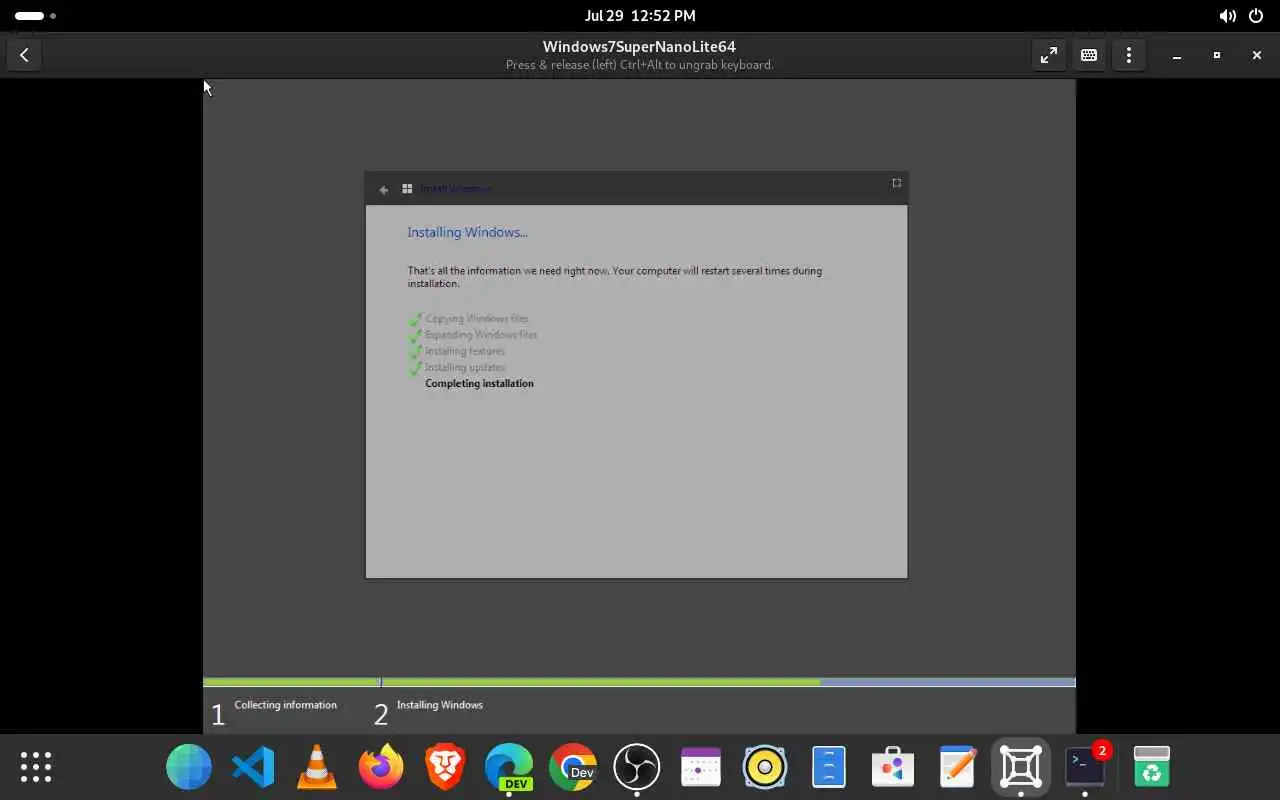Open the Show Applications grid

(36, 767)
